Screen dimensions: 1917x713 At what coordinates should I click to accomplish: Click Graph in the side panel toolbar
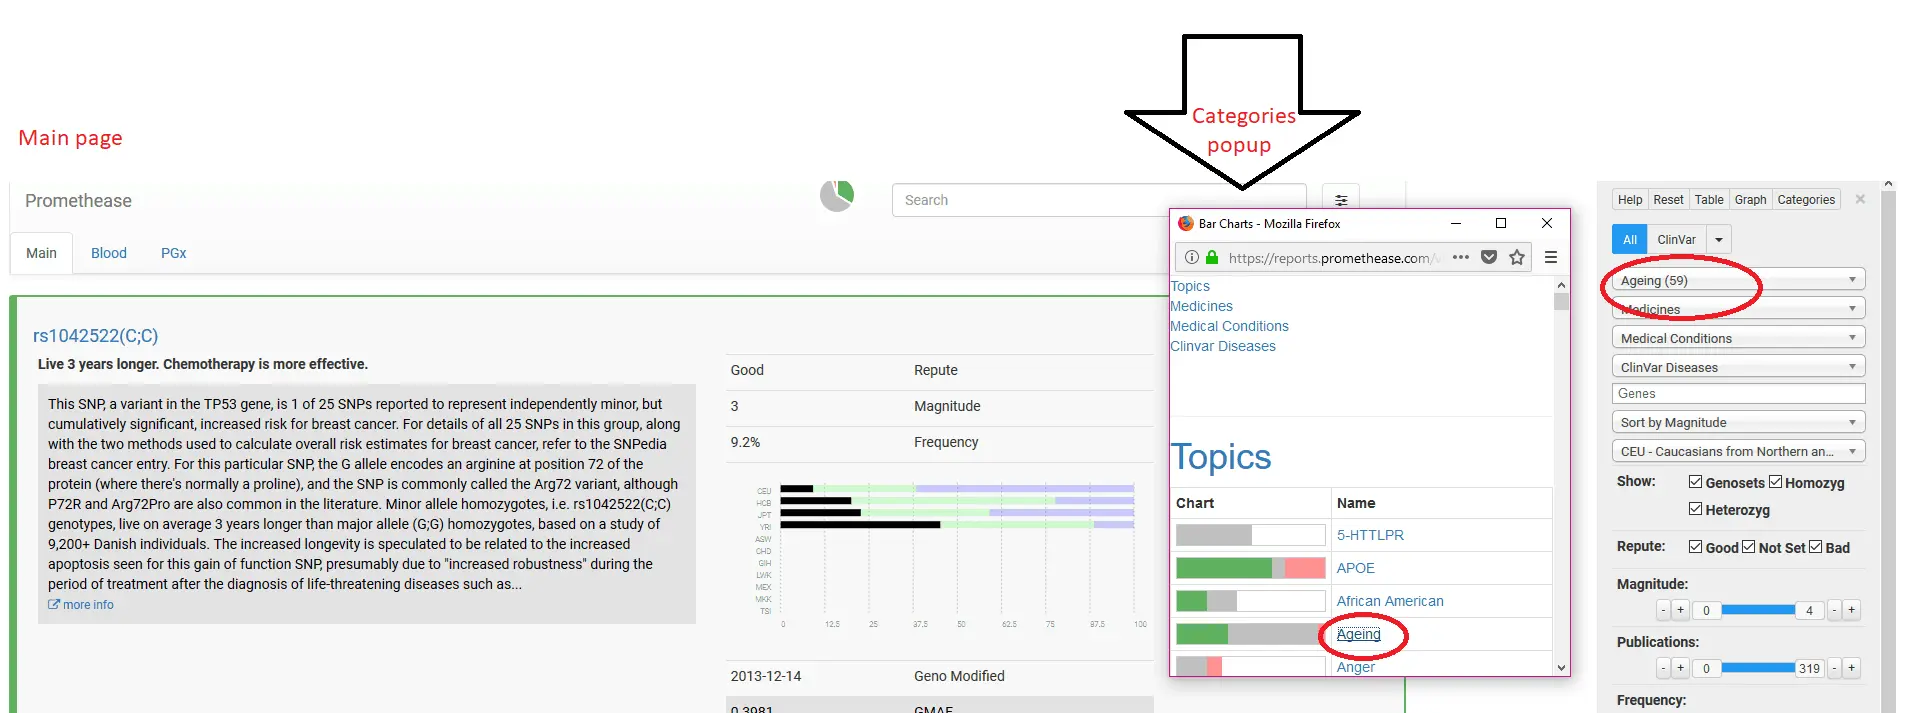coord(1750,200)
